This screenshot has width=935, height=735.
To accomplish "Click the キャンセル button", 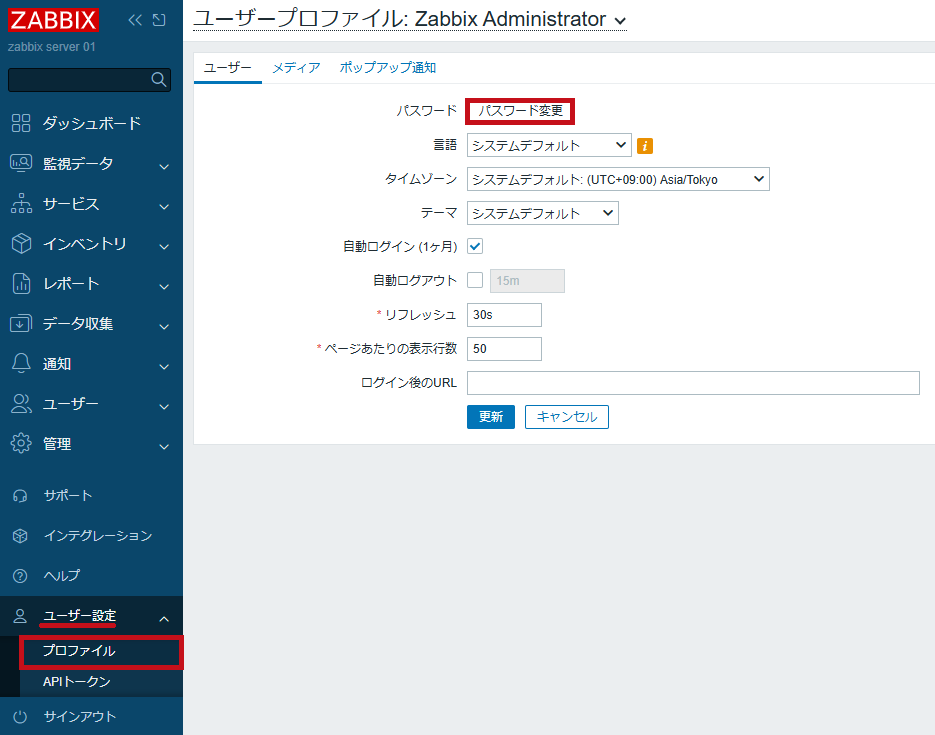I will coord(566,417).
